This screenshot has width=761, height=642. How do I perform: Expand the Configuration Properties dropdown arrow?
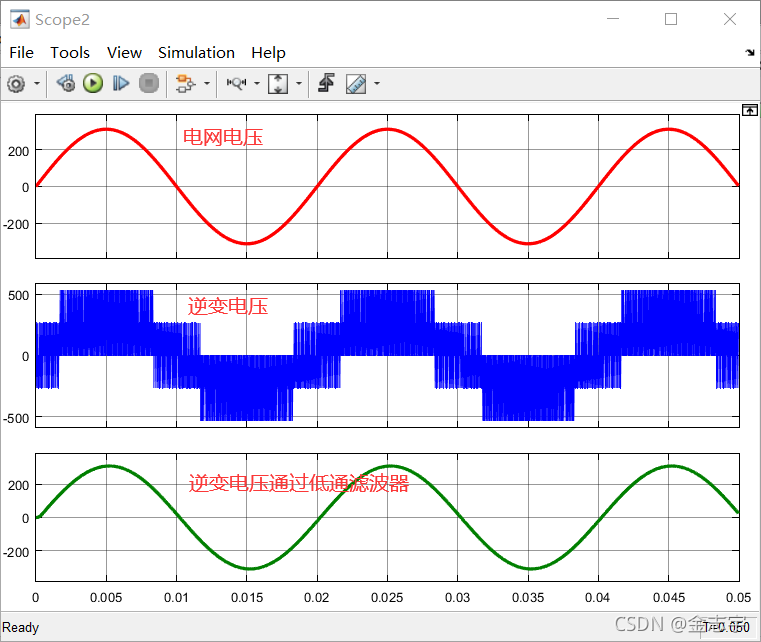[37, 83]
